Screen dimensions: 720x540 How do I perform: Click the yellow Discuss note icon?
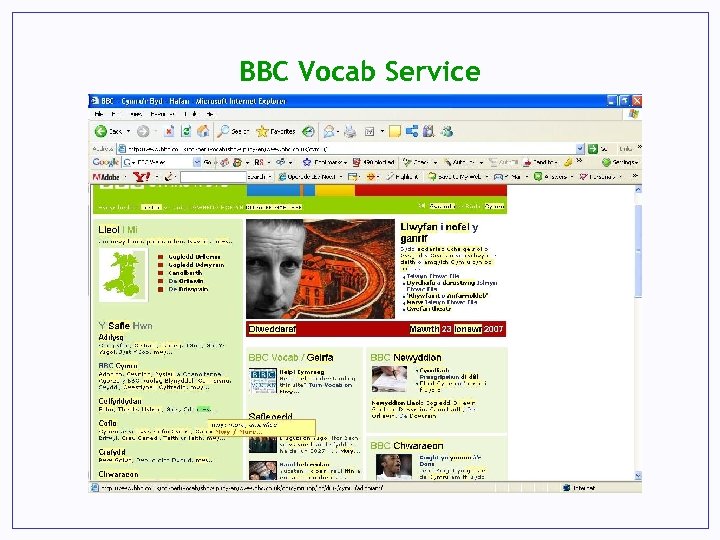[x=395, y=132]
